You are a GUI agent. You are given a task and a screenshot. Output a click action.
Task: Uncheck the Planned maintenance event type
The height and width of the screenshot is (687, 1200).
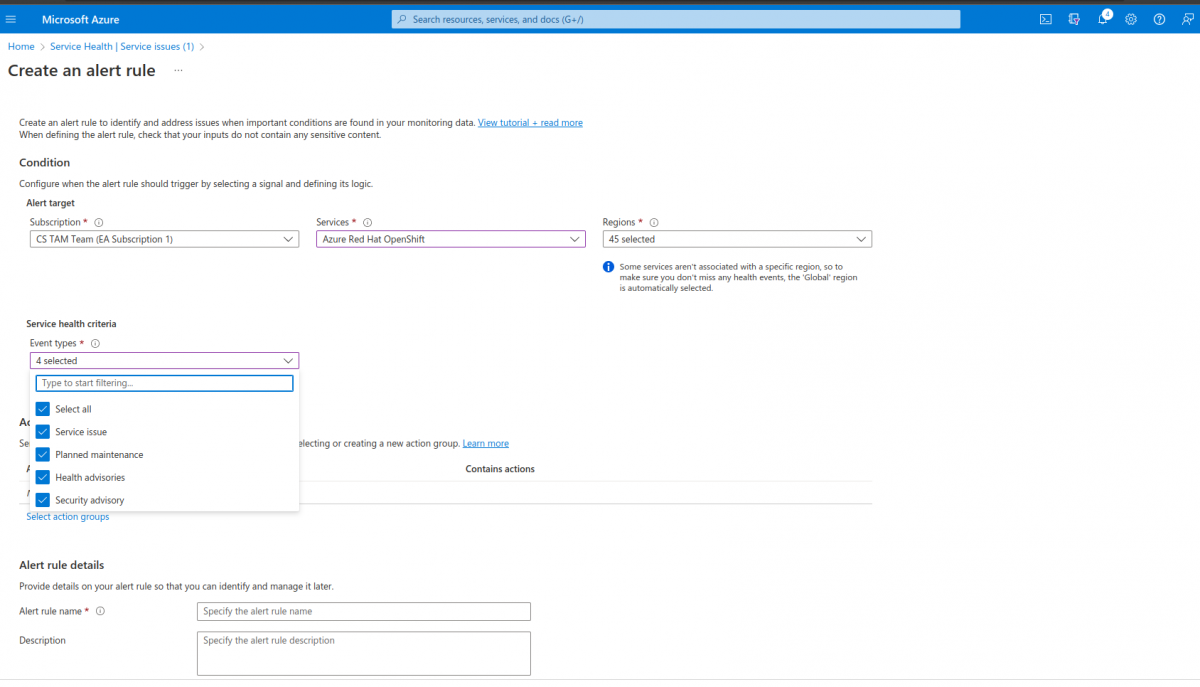(42, 454)
